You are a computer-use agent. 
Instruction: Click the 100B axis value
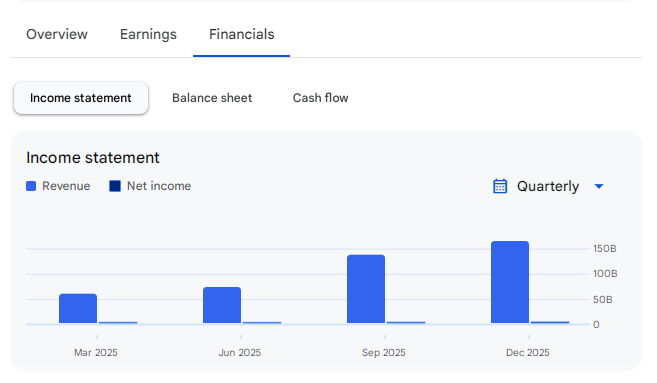tap(605, 274)
